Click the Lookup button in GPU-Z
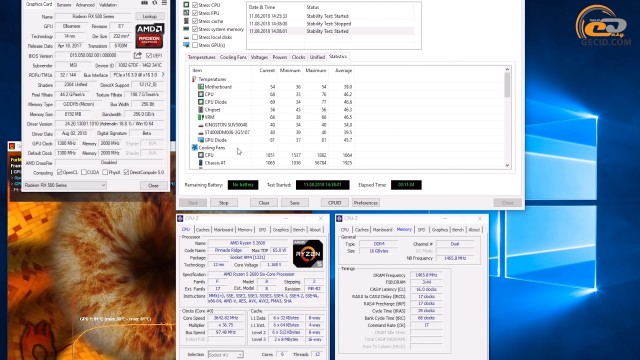Screen dimensions: 640x360 [x=150, y=16]
